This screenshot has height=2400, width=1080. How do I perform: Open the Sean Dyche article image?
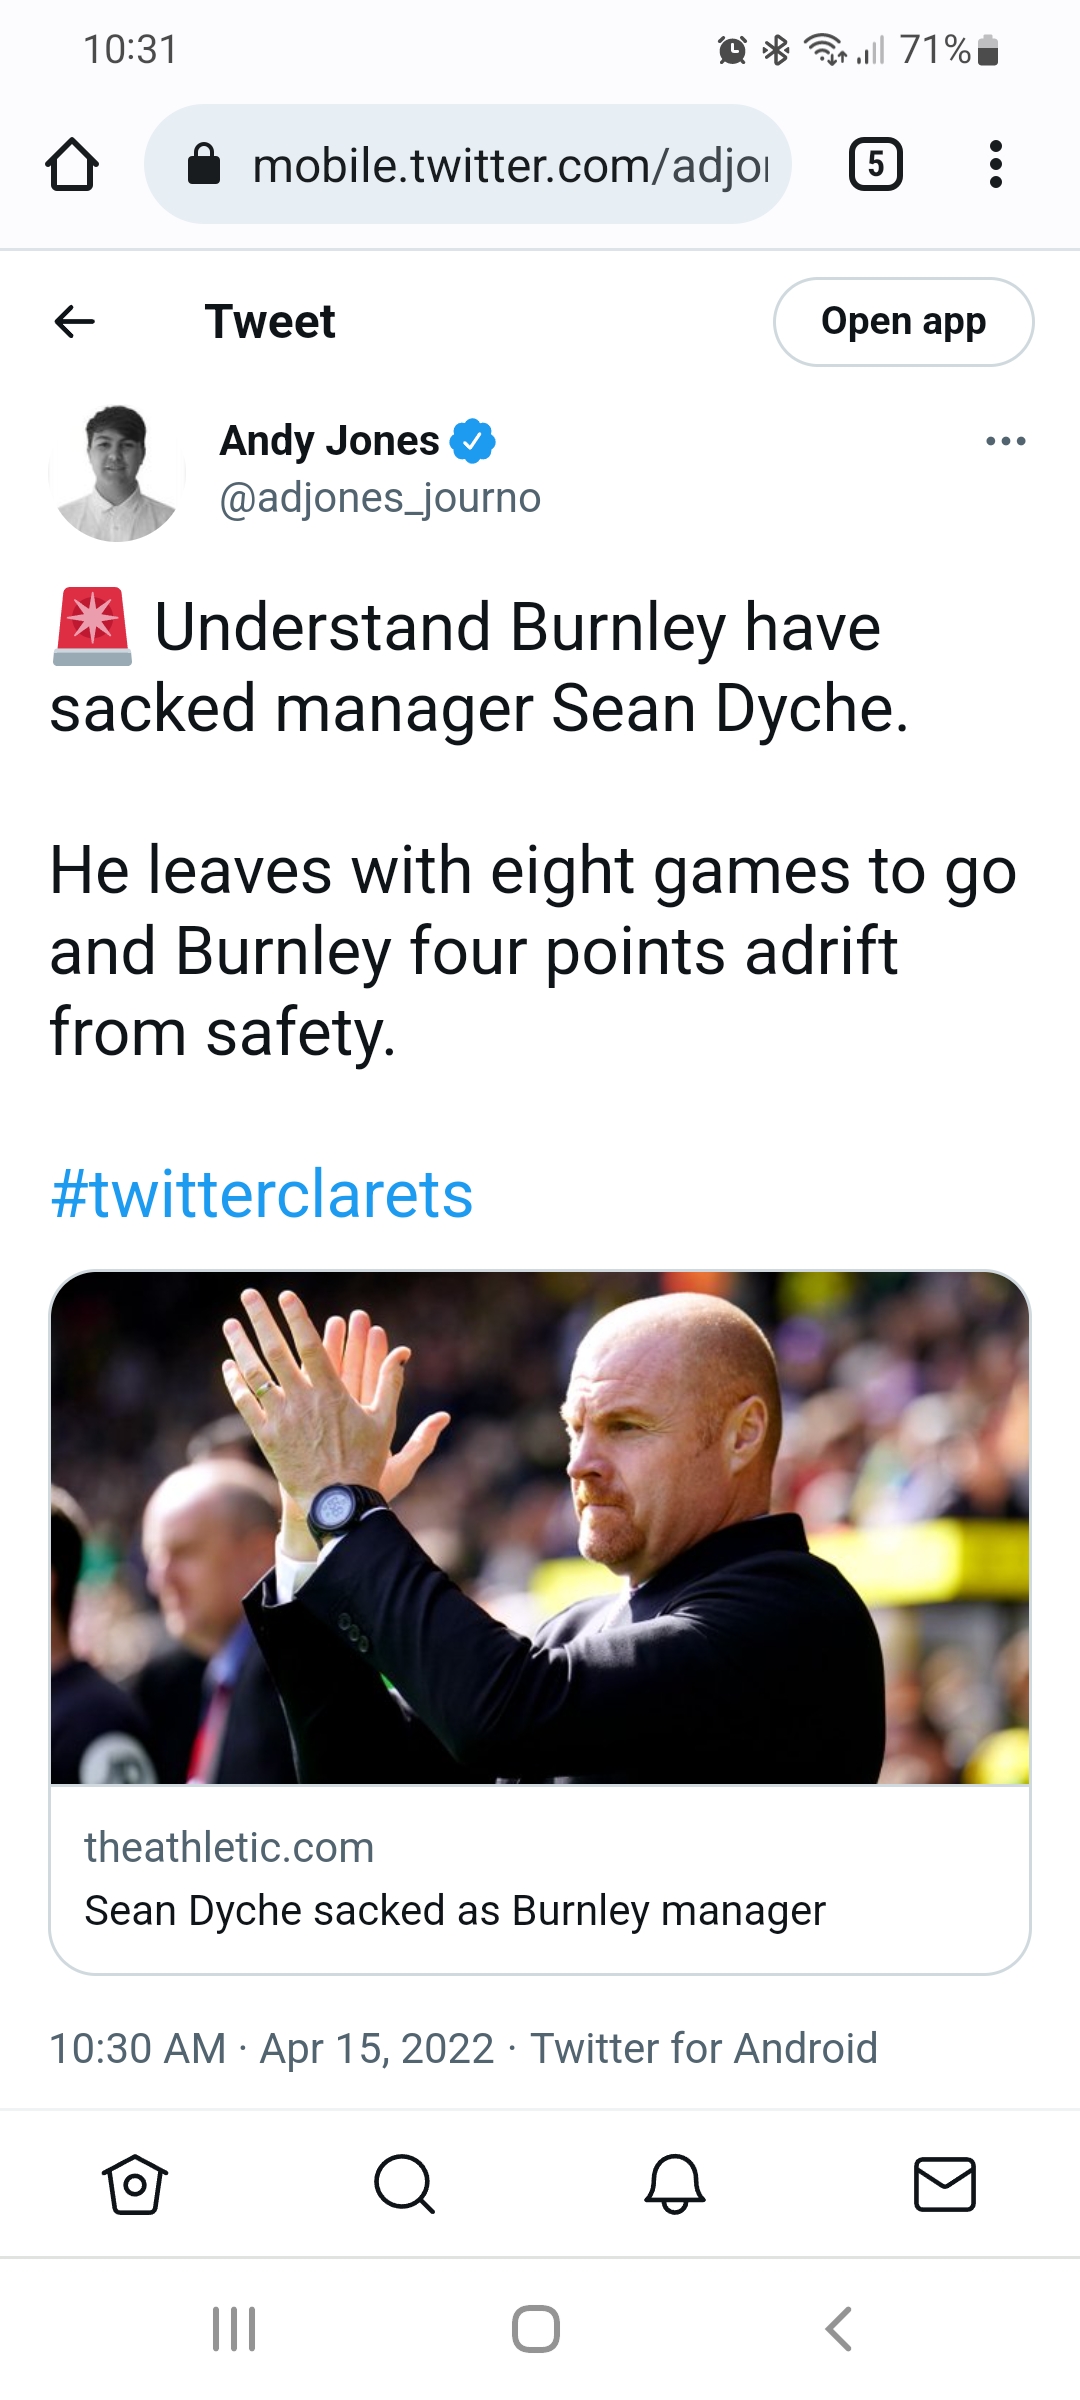point(540,1528)
